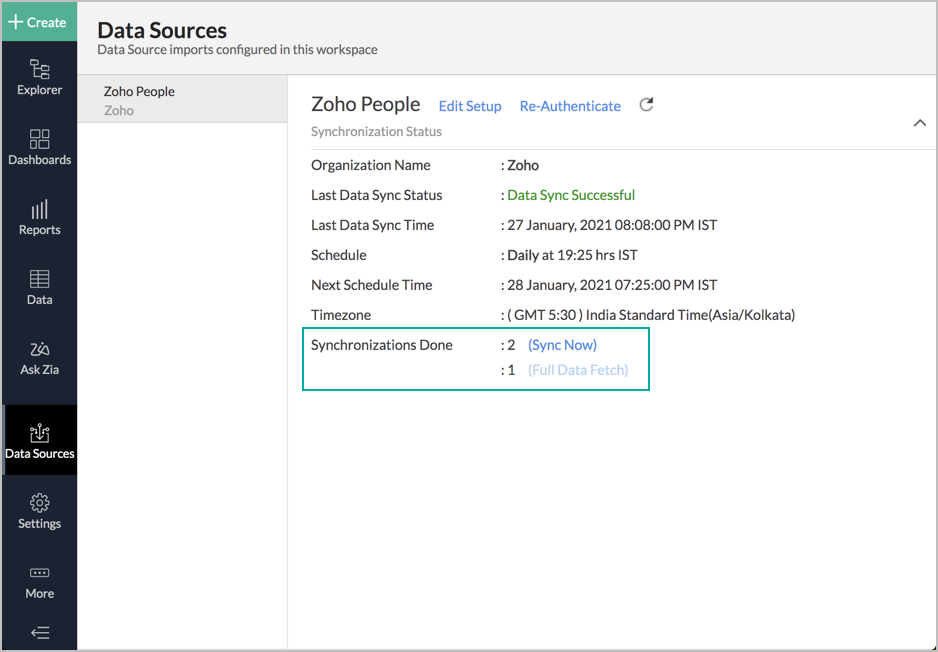Trigger Sync Now

(x=562, y=344)
